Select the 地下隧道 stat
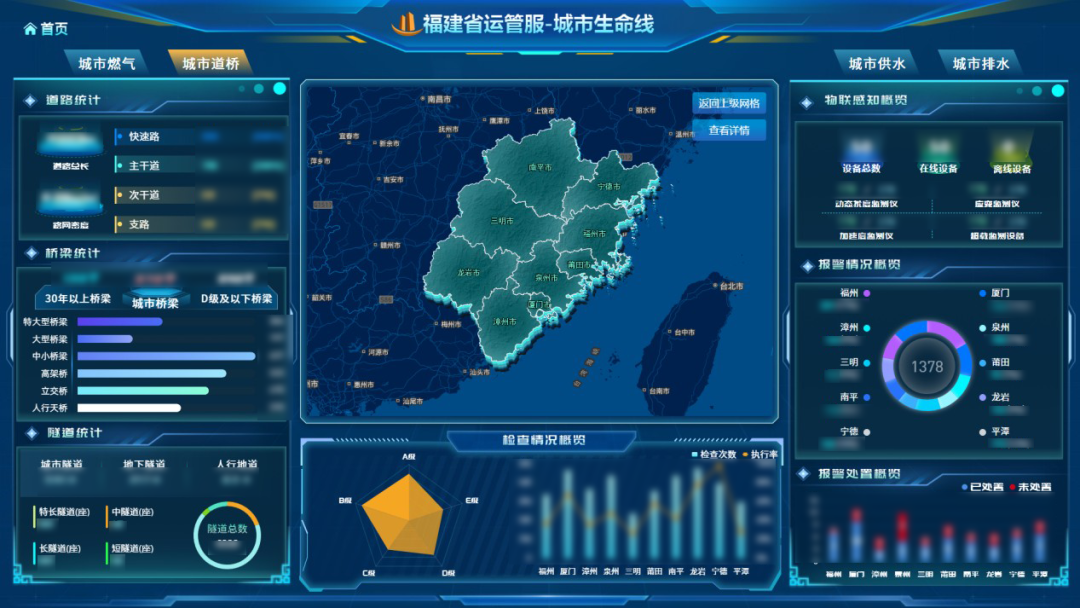The image size is (1080, 608). [144, 470]
